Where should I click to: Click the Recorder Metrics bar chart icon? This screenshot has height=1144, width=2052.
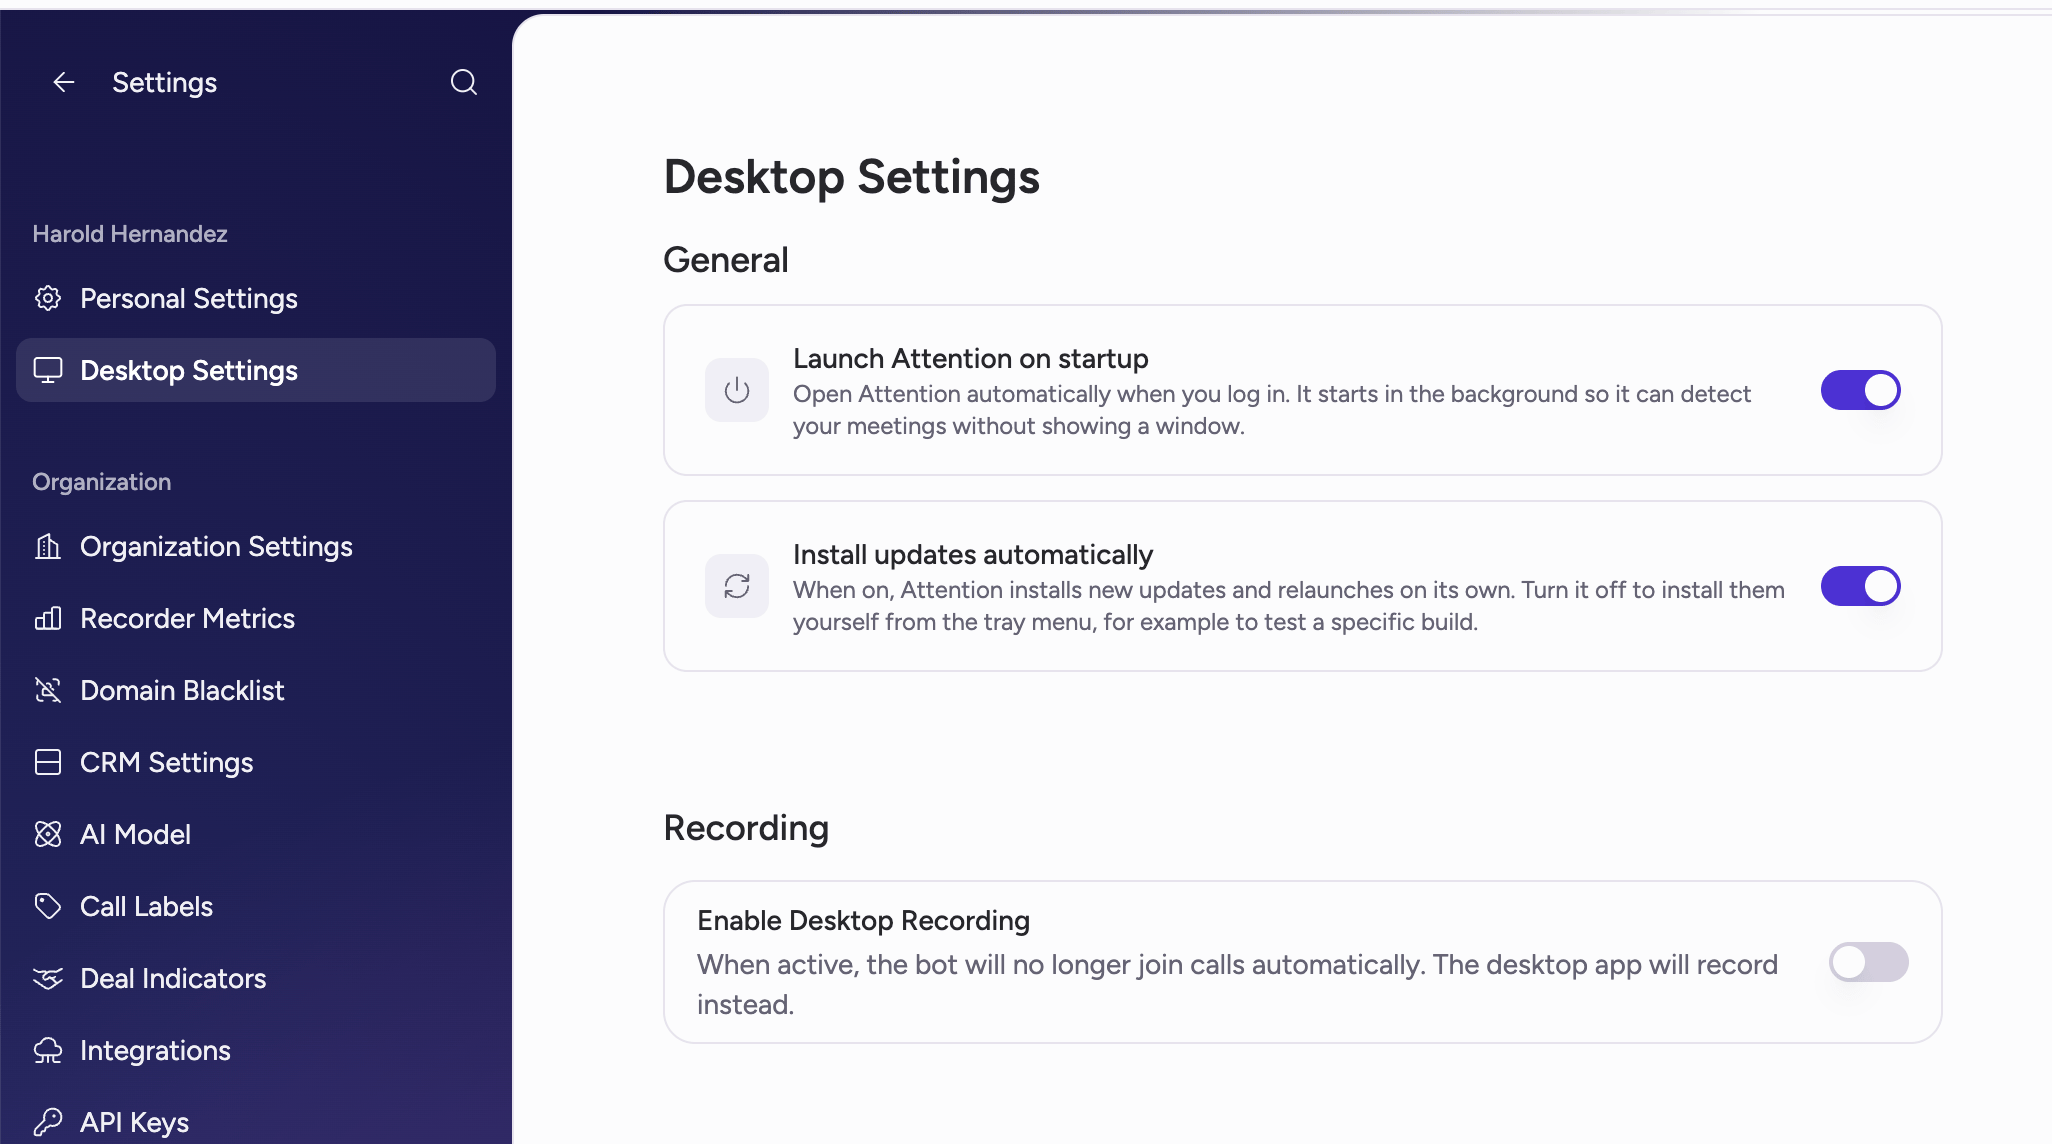click(x=48, y=618)
